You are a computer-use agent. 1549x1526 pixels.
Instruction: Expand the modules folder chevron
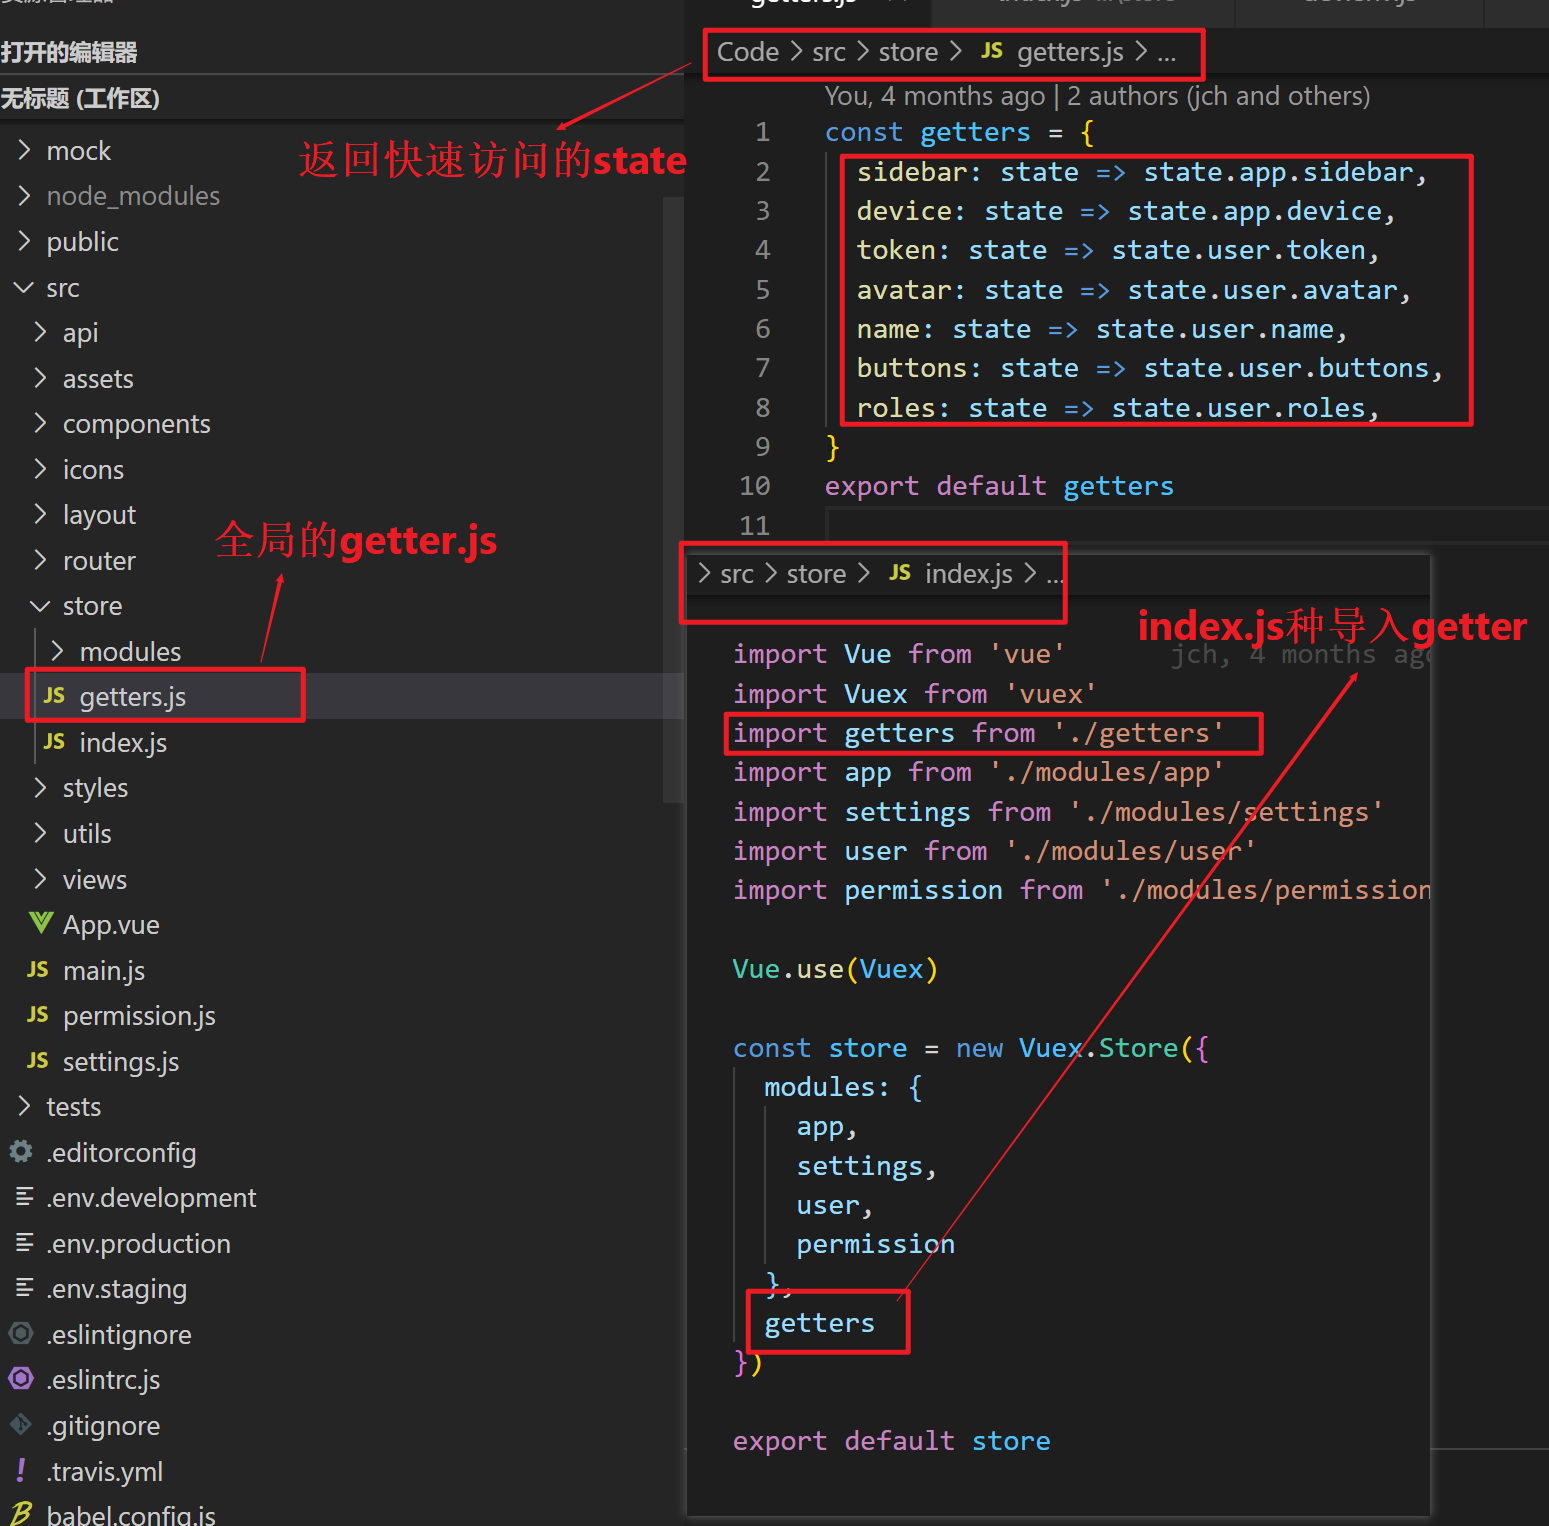pyautogui.click(x=57, y=651)
